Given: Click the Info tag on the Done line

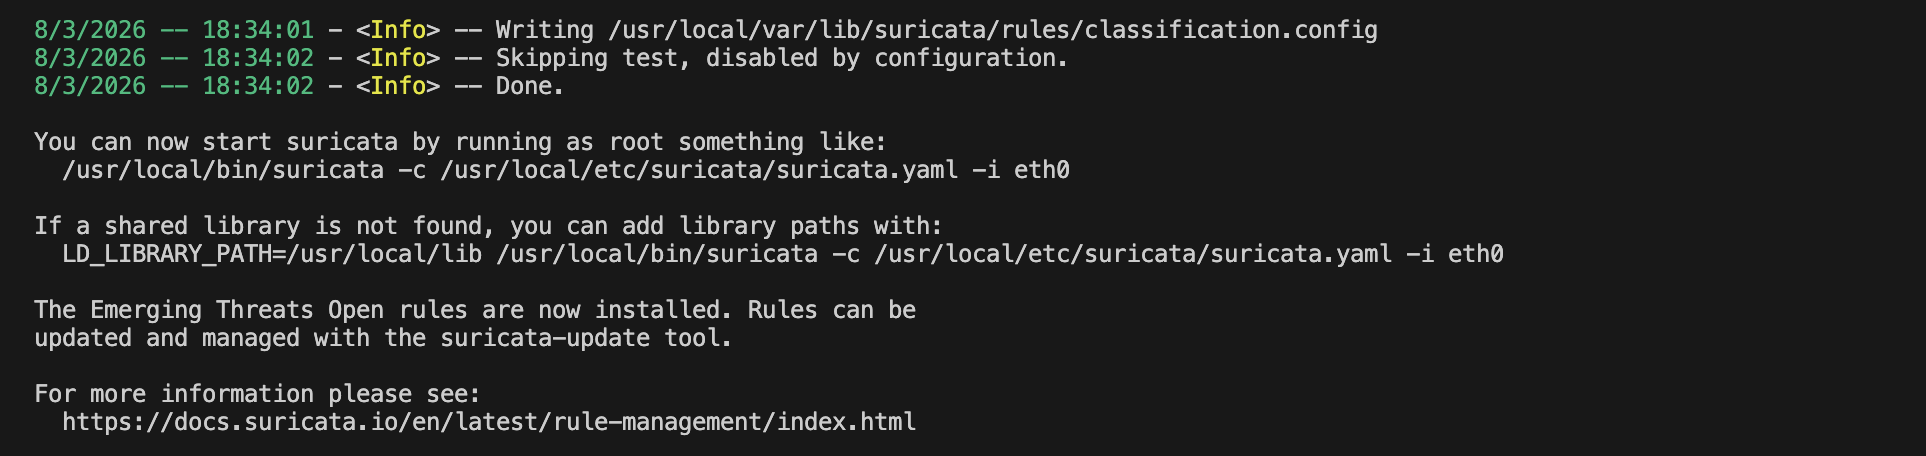Looking at the screenshot, I should pyautogui.click(x=398, y=86).
